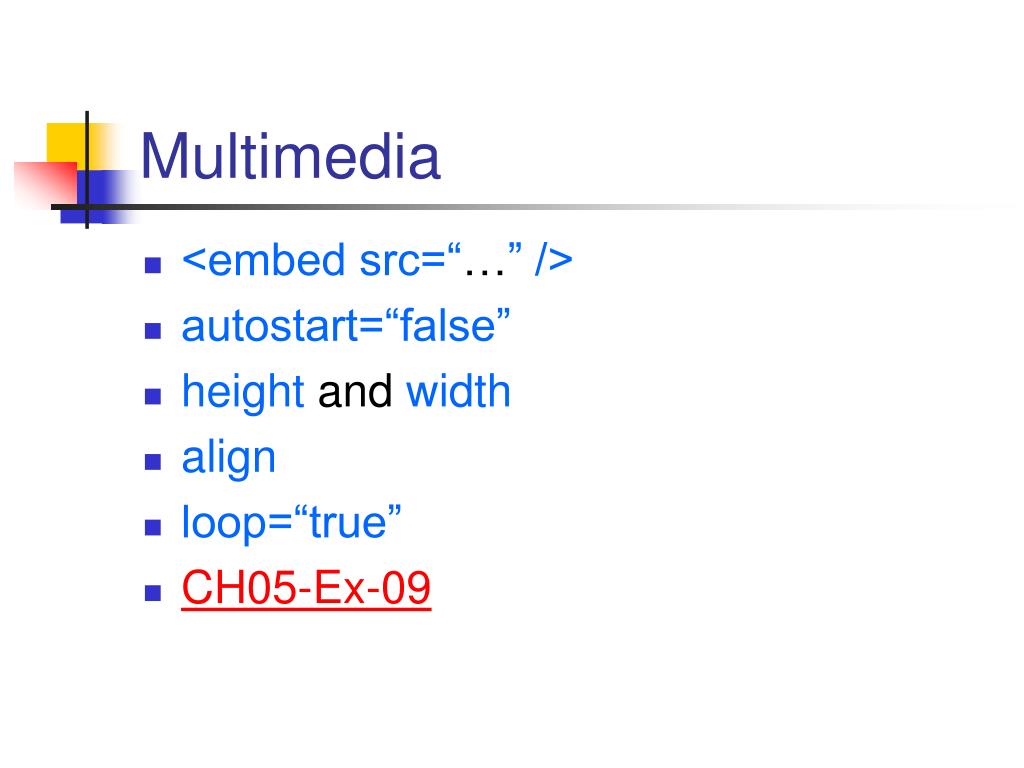Select the autostart="false" bullet text
Image resolution: width=1024 pixels, height=768 pixels.
[346, 325]
